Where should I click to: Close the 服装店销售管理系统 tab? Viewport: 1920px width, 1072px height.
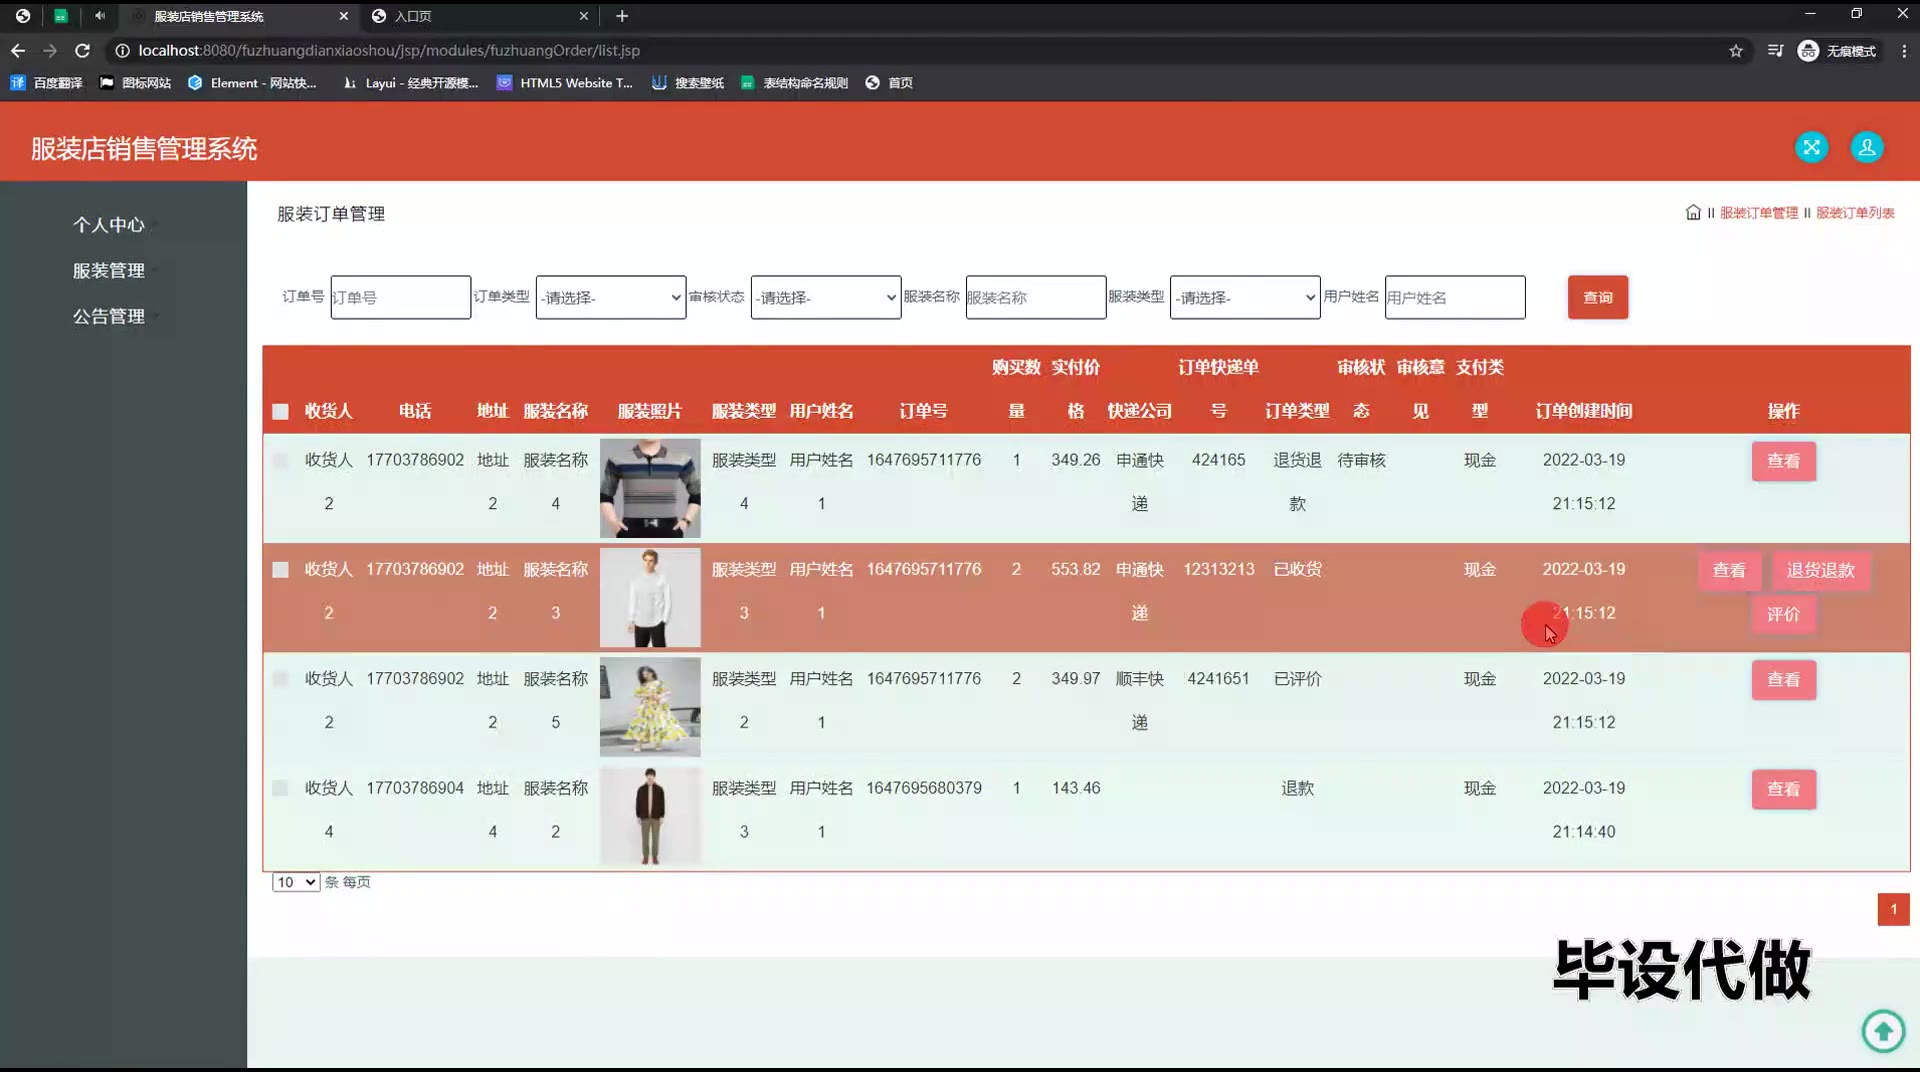344,16
